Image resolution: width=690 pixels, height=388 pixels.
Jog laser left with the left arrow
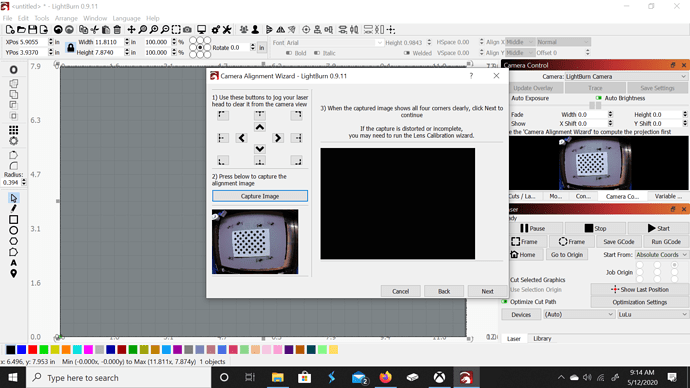pyautogui.click(x=241, y=138)
